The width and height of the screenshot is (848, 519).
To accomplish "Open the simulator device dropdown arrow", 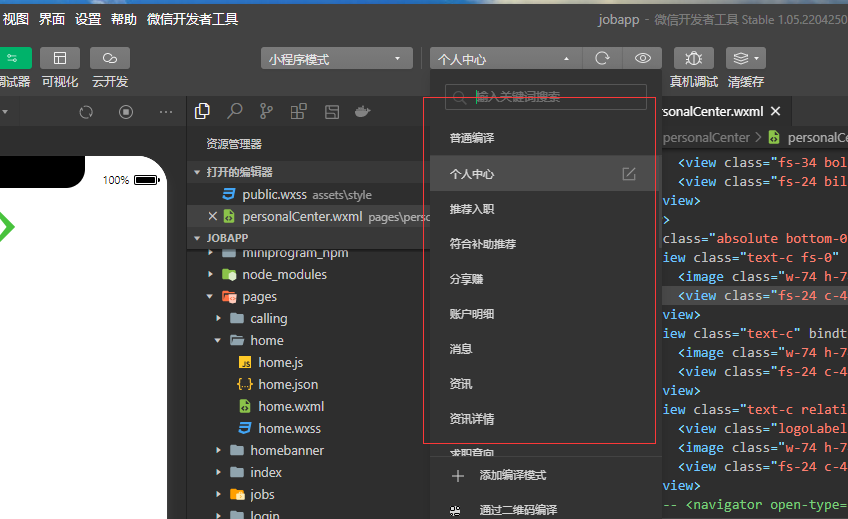I will tap(5, 112).
